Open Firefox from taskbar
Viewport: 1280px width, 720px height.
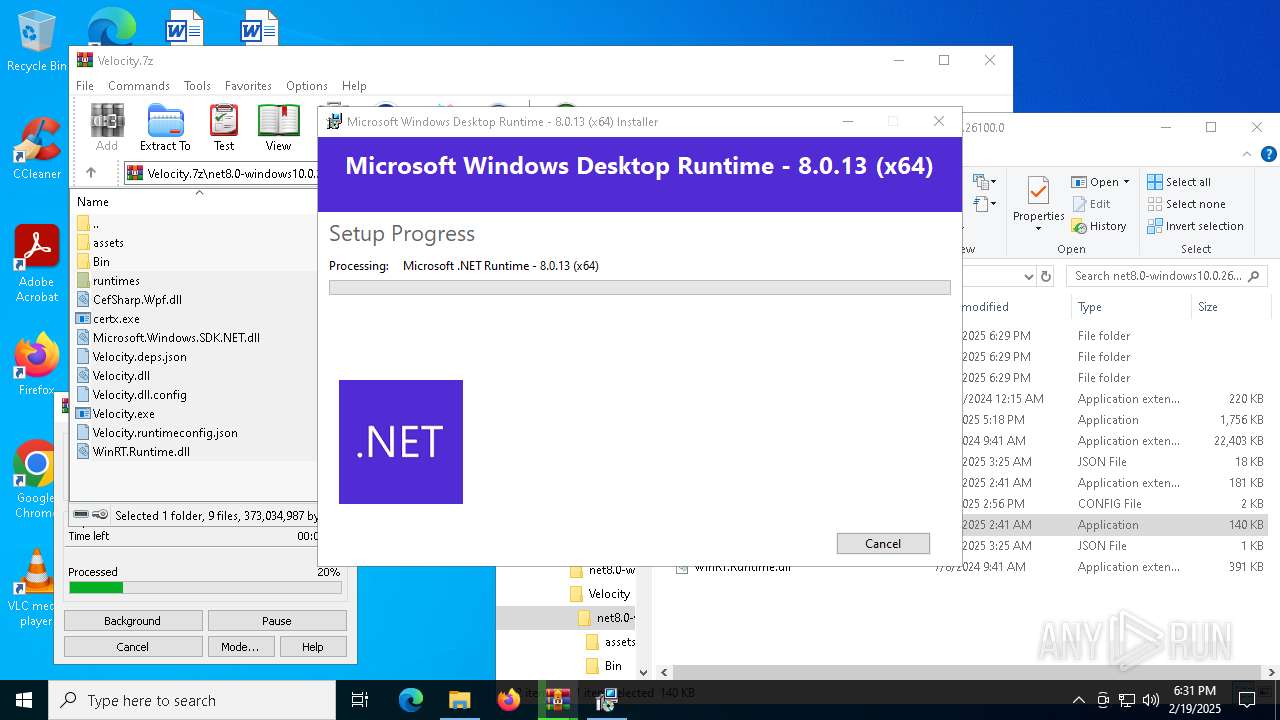[x=509, y=700]
